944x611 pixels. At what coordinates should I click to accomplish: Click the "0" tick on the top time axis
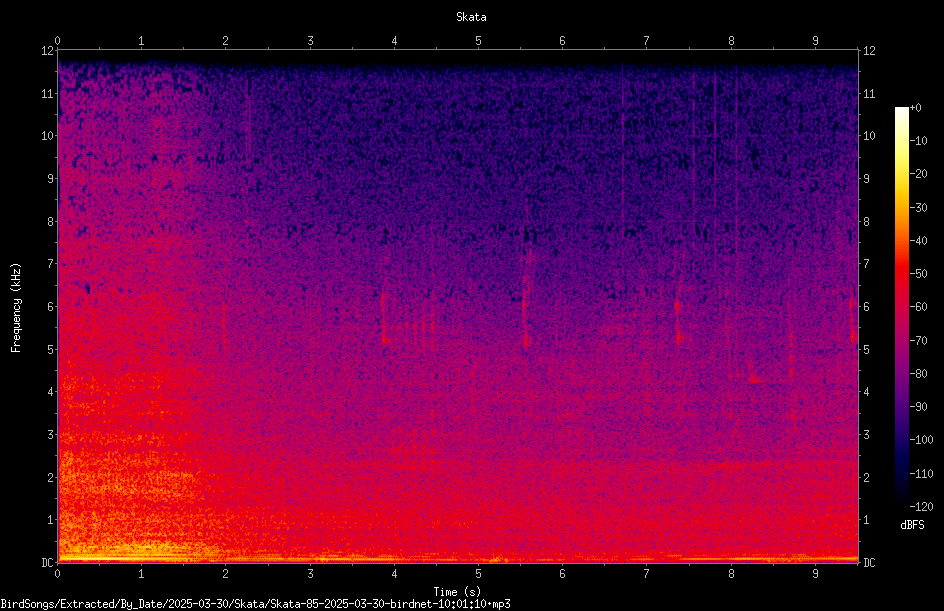[57, 40]
